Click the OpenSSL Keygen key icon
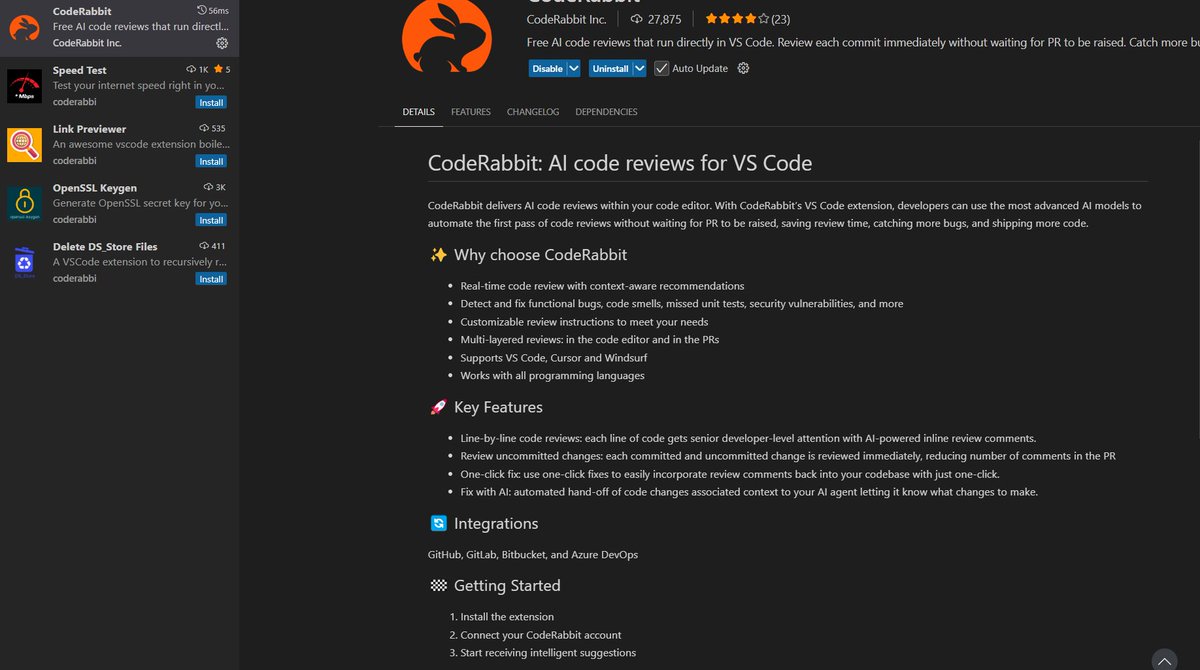The image size is (1200, 670). pyautogui.click(x=24, y=204)
